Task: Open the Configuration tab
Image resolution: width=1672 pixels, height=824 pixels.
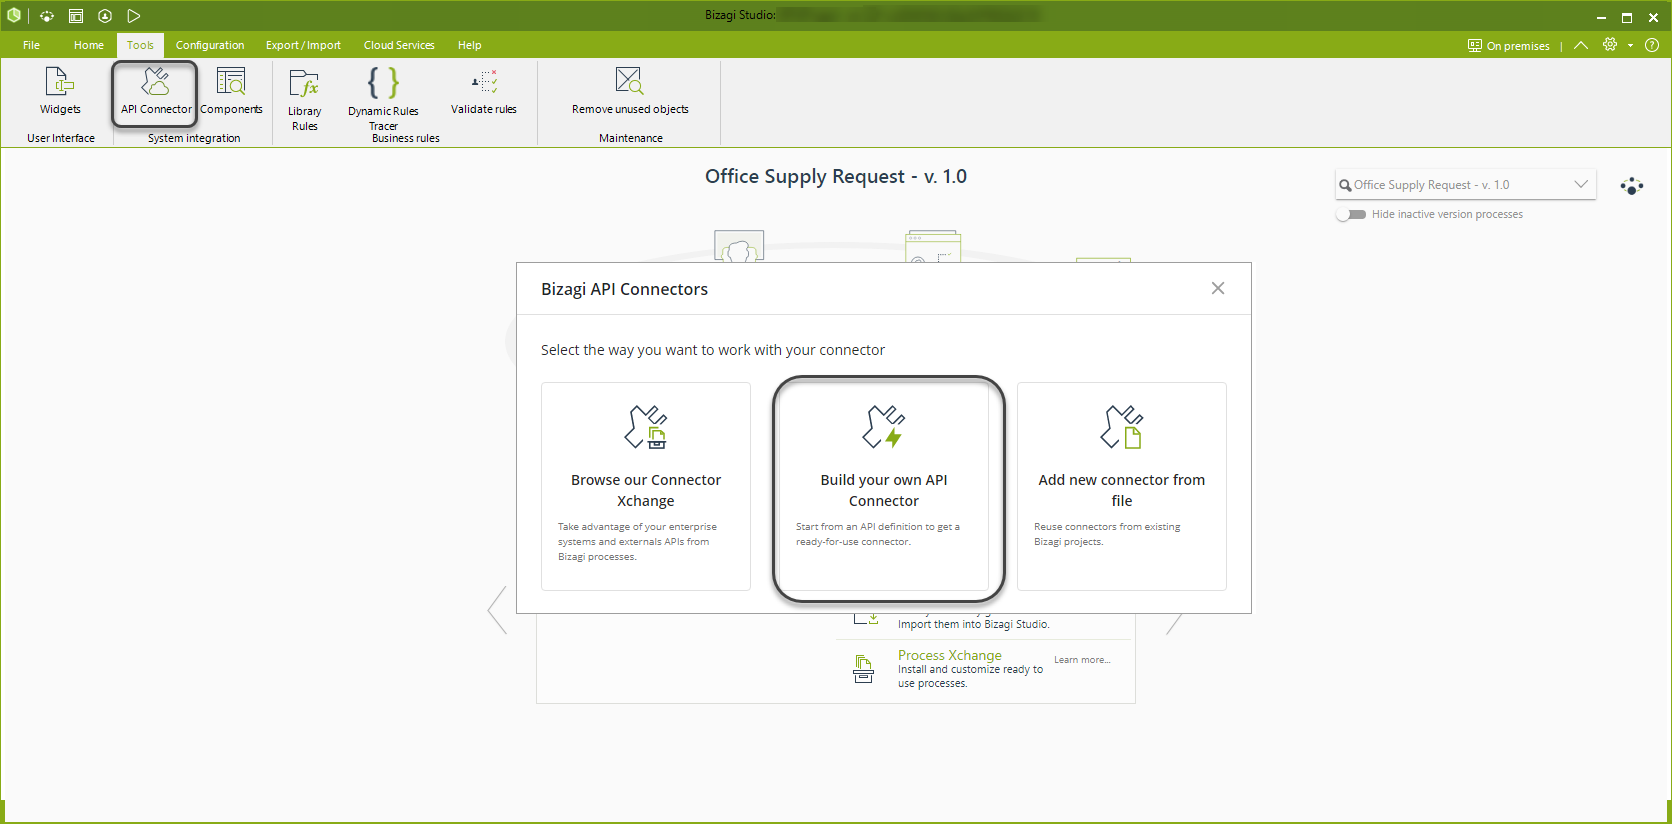Action: coord(210,45)
